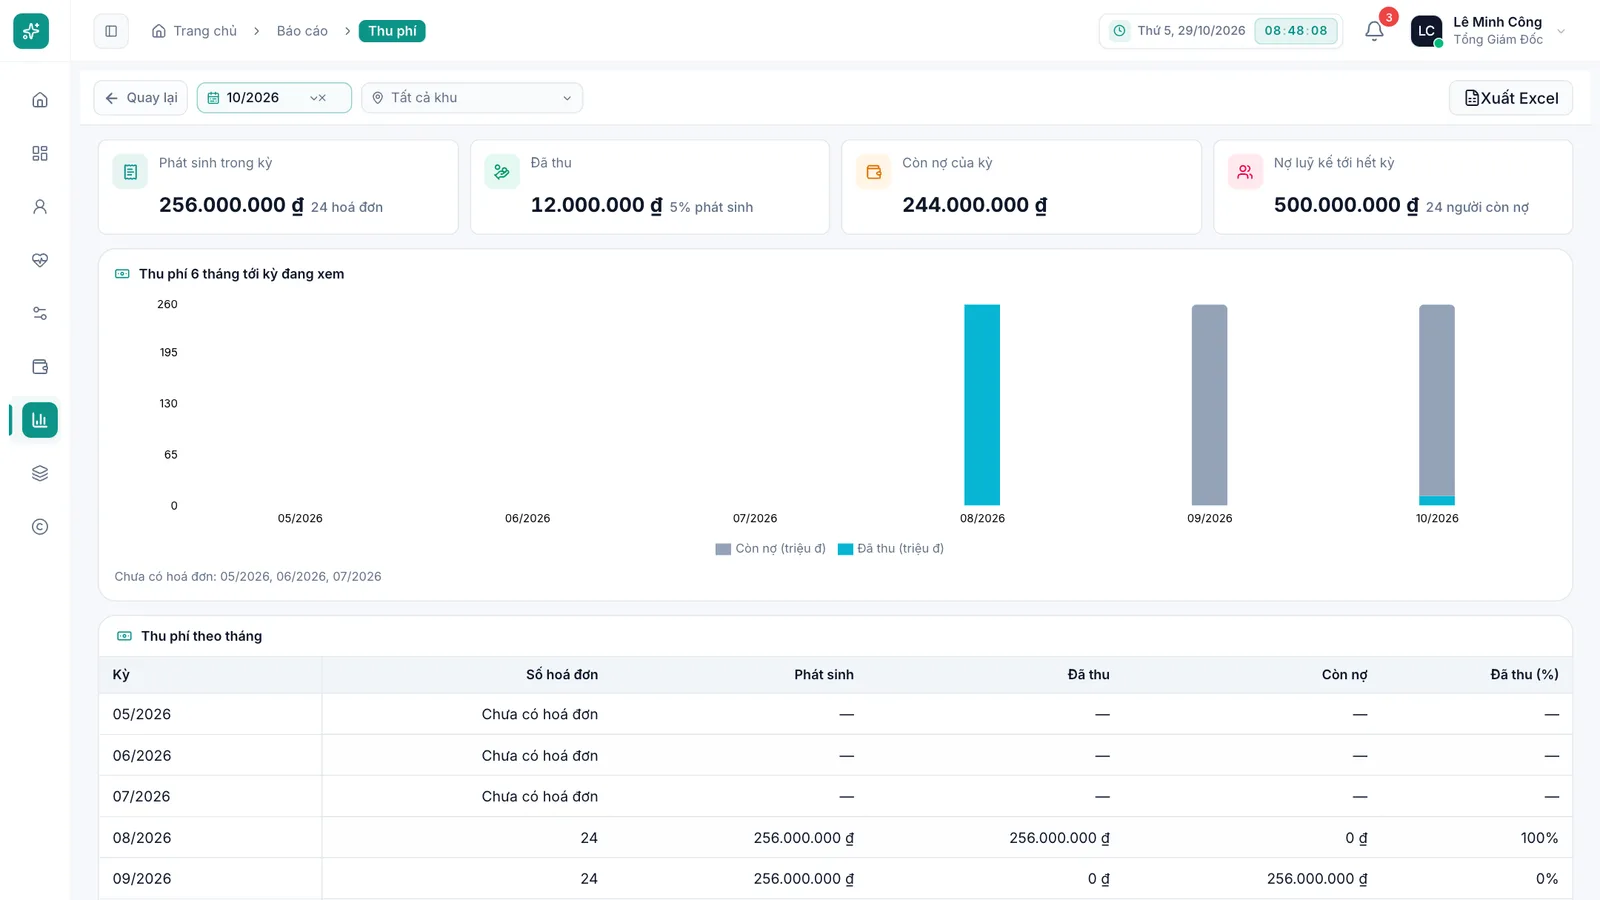The height and width of the screenshot is (900, 1600).
Task: Open the person icon in sidebar
Action: [40, 207]
